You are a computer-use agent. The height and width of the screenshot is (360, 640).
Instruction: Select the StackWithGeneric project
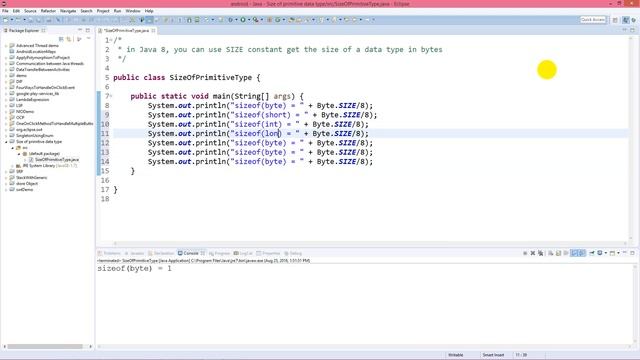click(31, 178)
